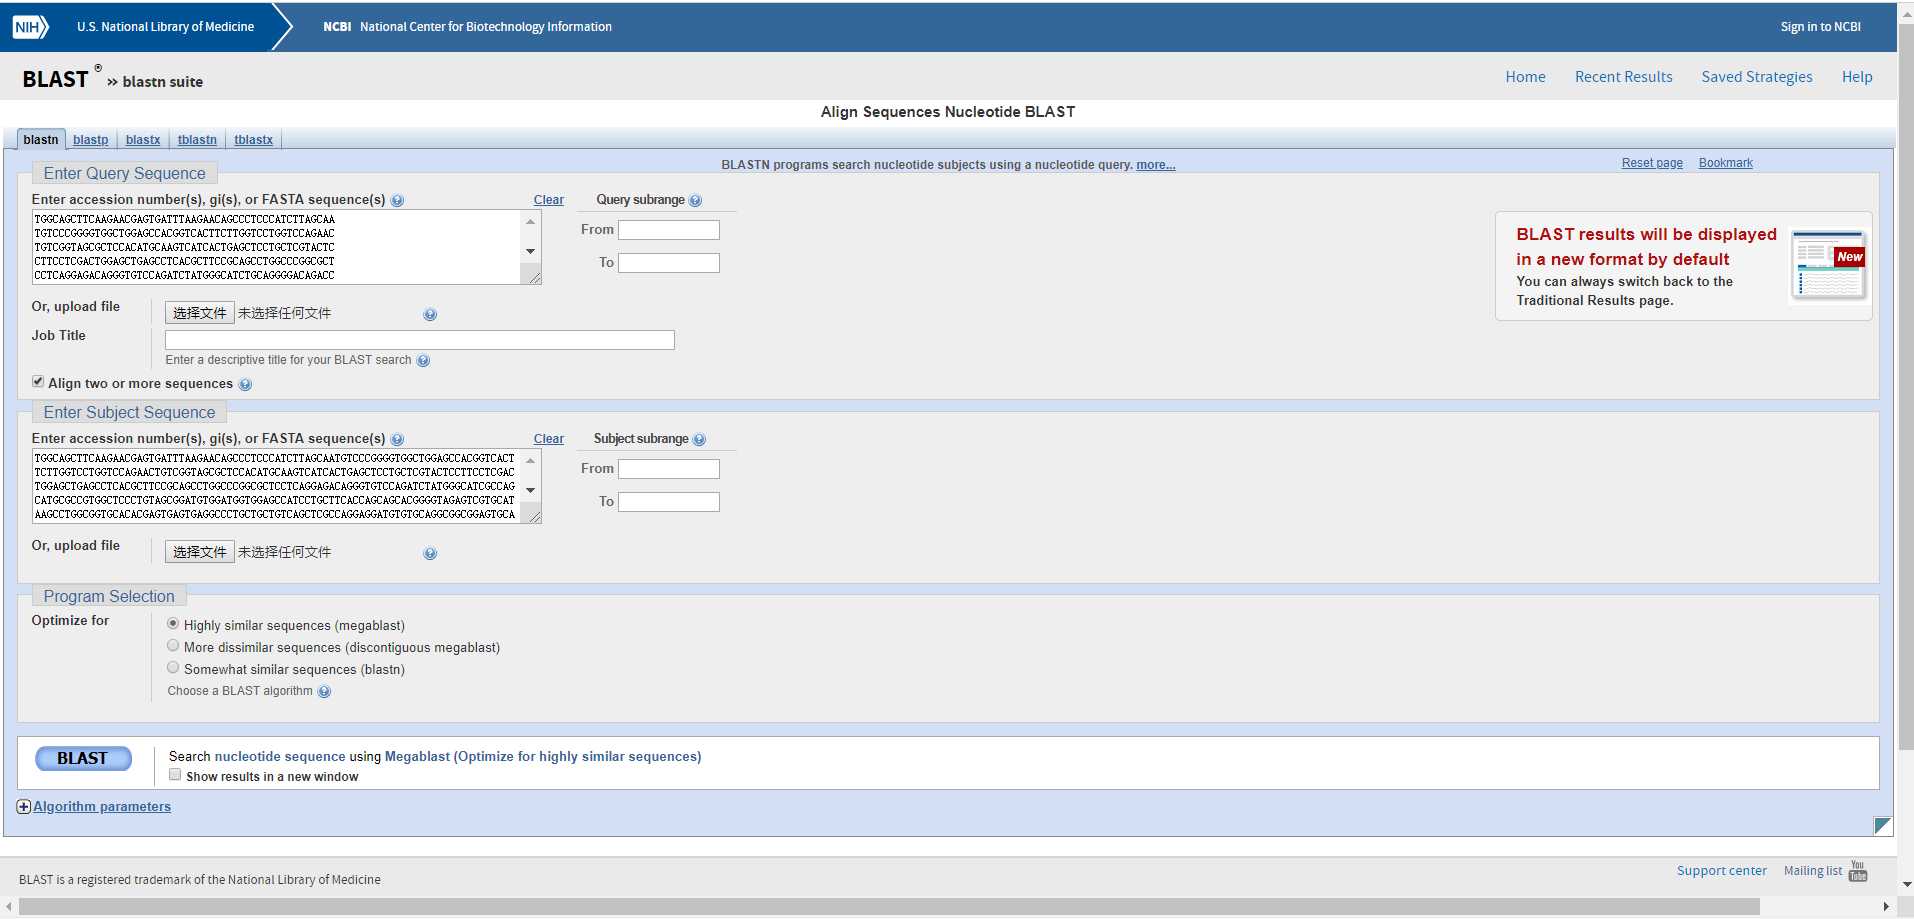Switch to the blastp tab
Viewport: 1914px width, 919px height.
coord(91,140)
